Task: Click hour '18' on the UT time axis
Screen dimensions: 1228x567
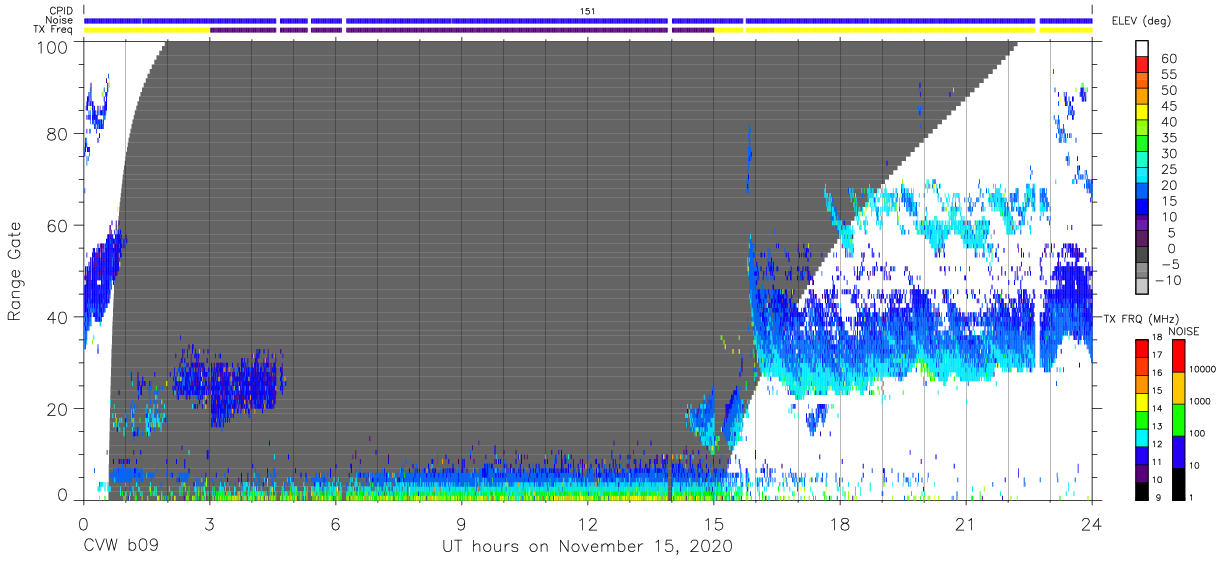Action: tap(840, 523)
